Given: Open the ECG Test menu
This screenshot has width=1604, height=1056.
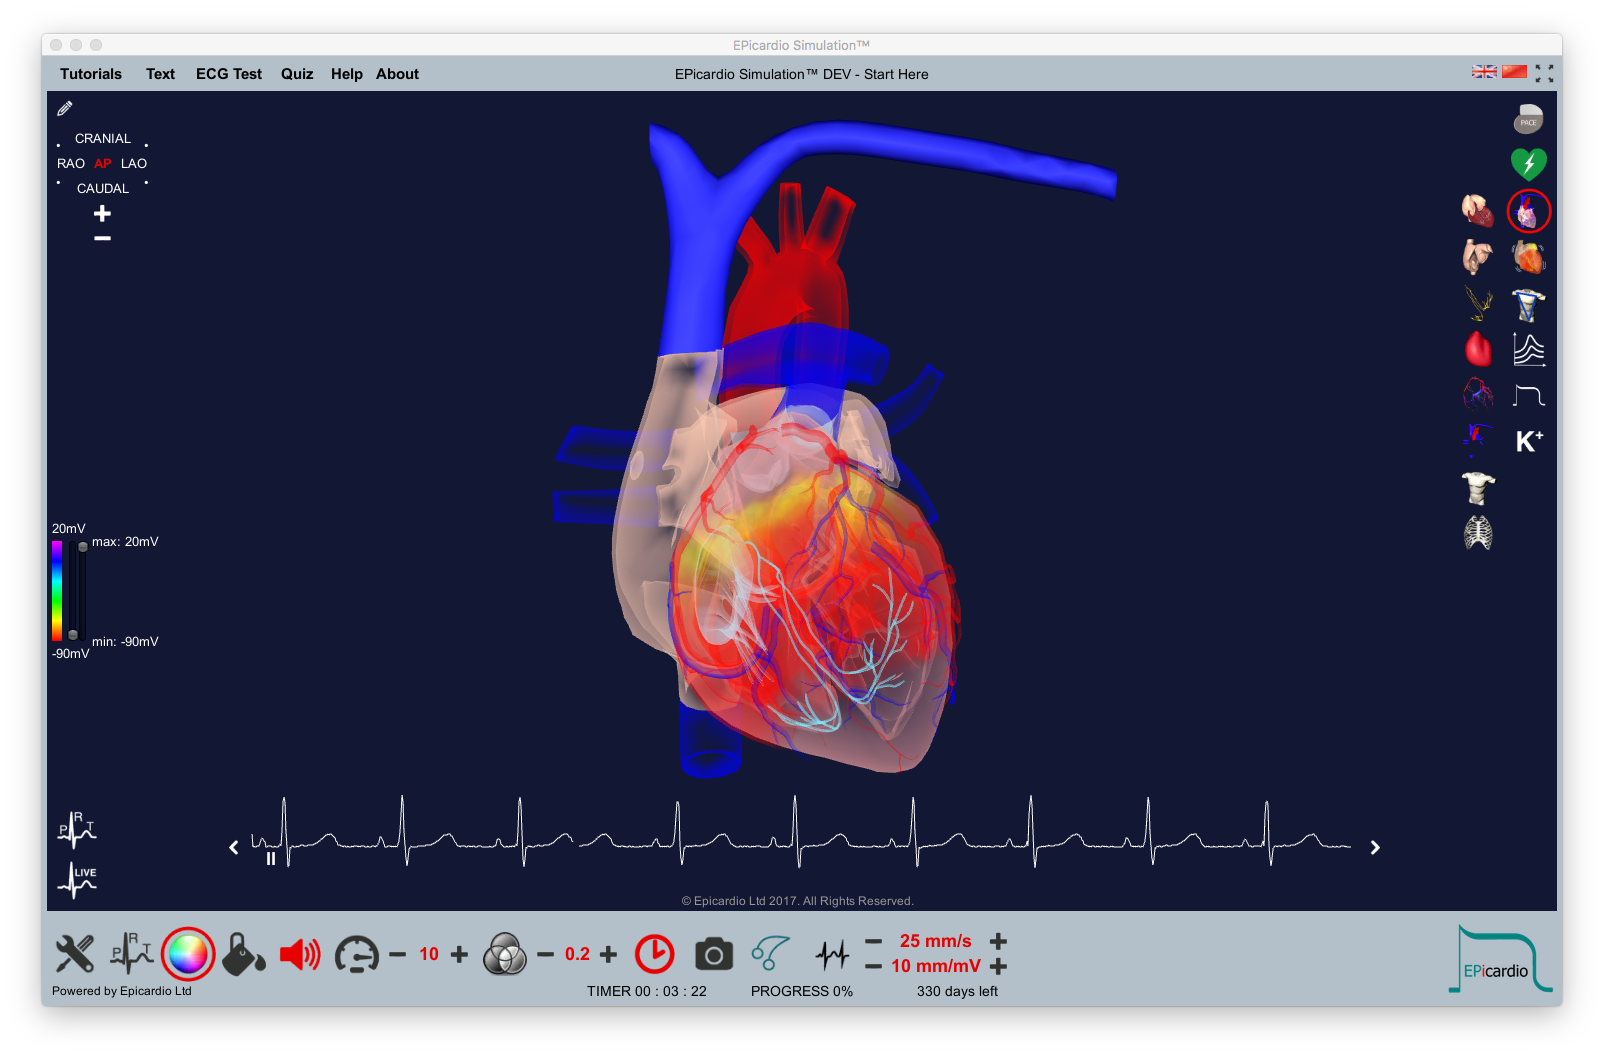Looking at the screenshot, I should click(229, 74).
